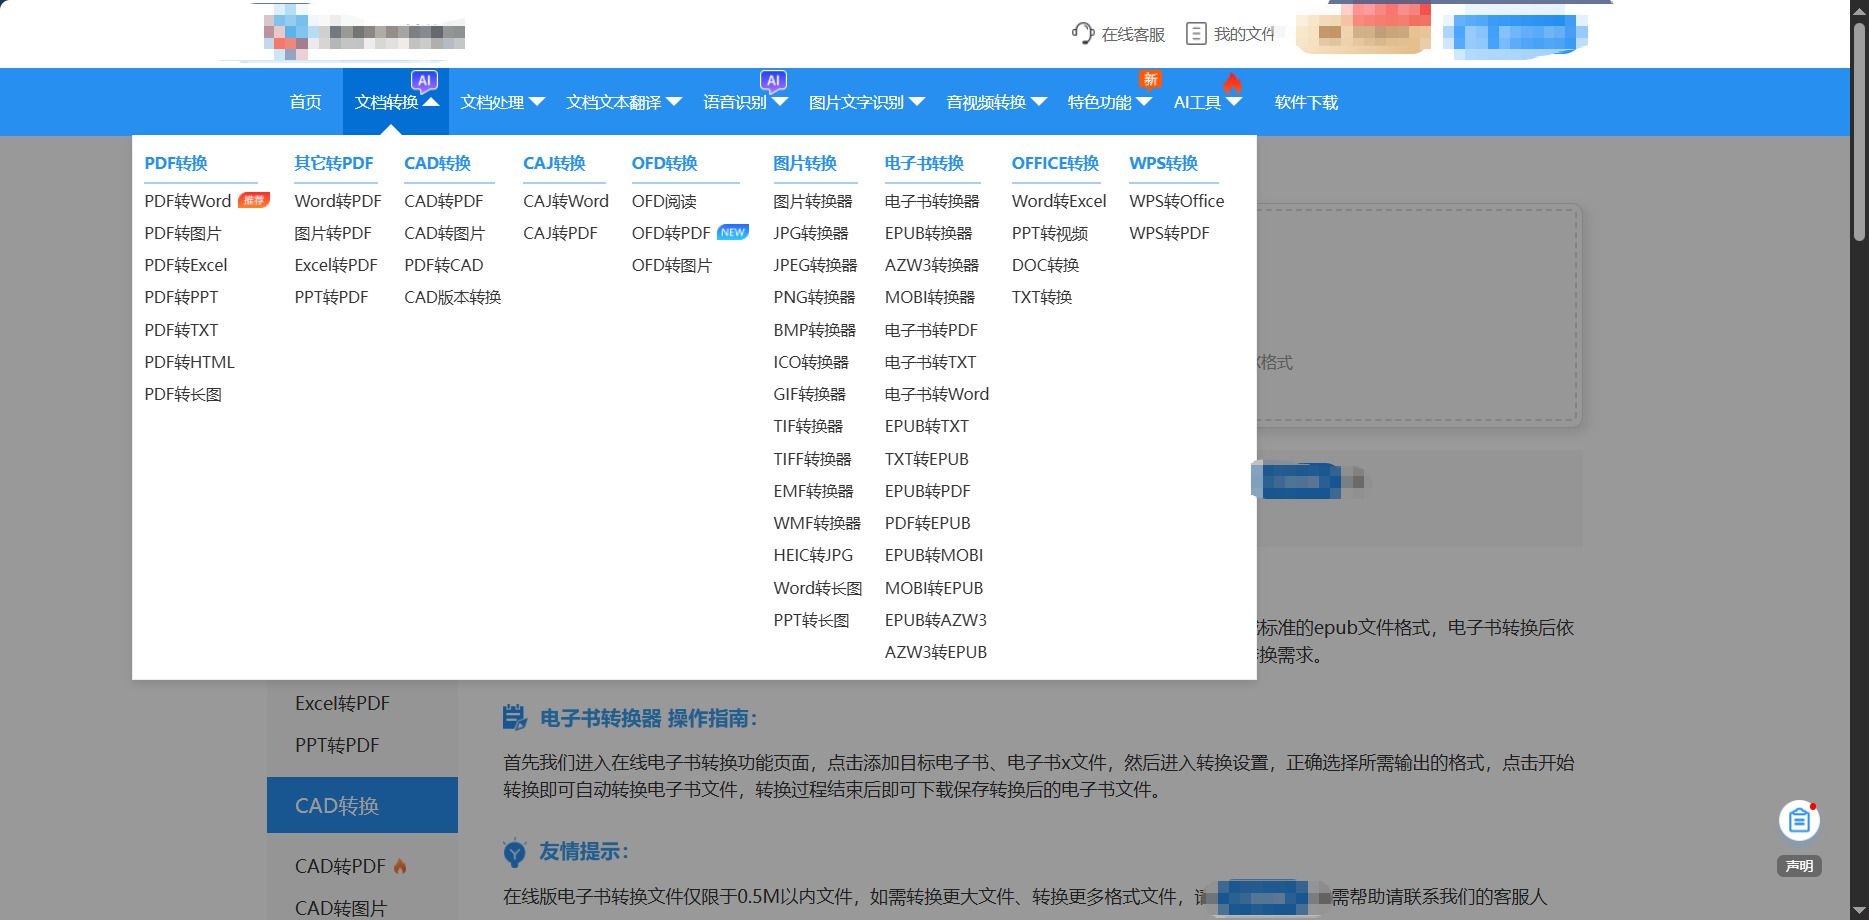
Task: Click the online customer service headset icon
Action: [x=1083, y=33]
